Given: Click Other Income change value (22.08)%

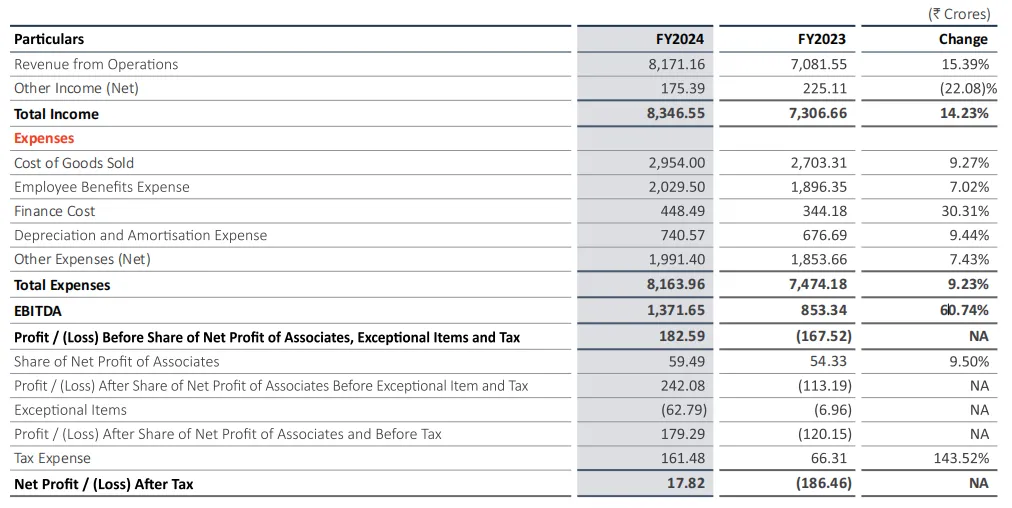Looking at the screenshot, I should 960,88.
